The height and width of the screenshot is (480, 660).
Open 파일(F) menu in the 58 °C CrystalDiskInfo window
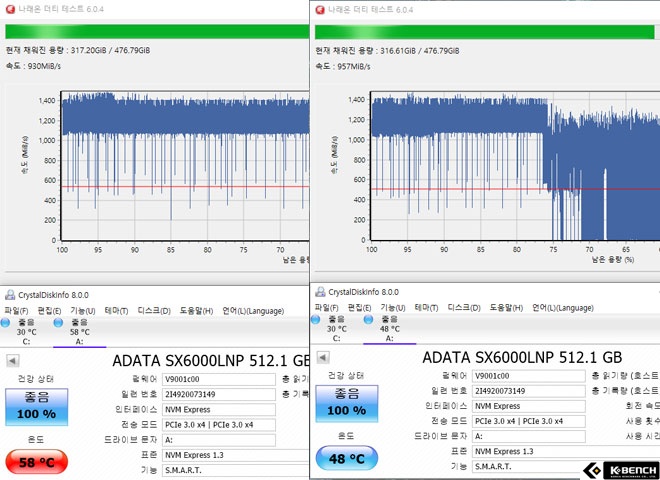pos(16,311)
